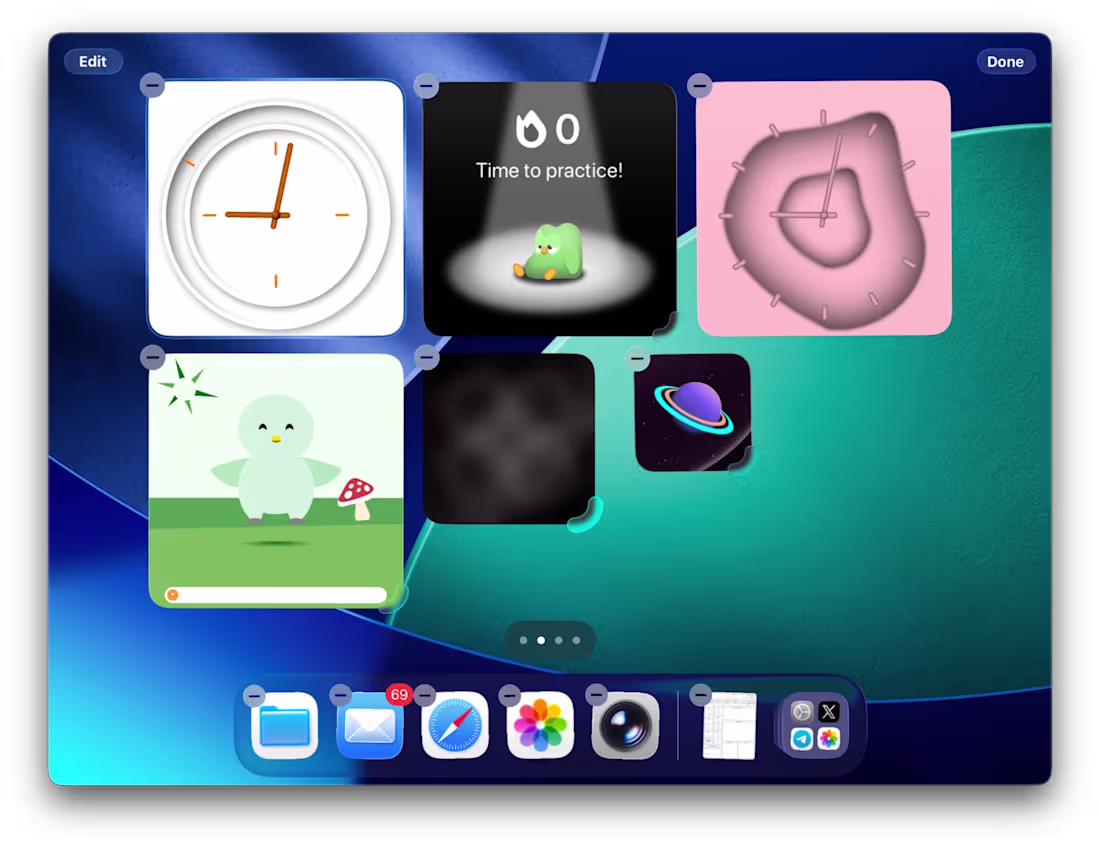Tap the page indicator dots

pos(549,640)
